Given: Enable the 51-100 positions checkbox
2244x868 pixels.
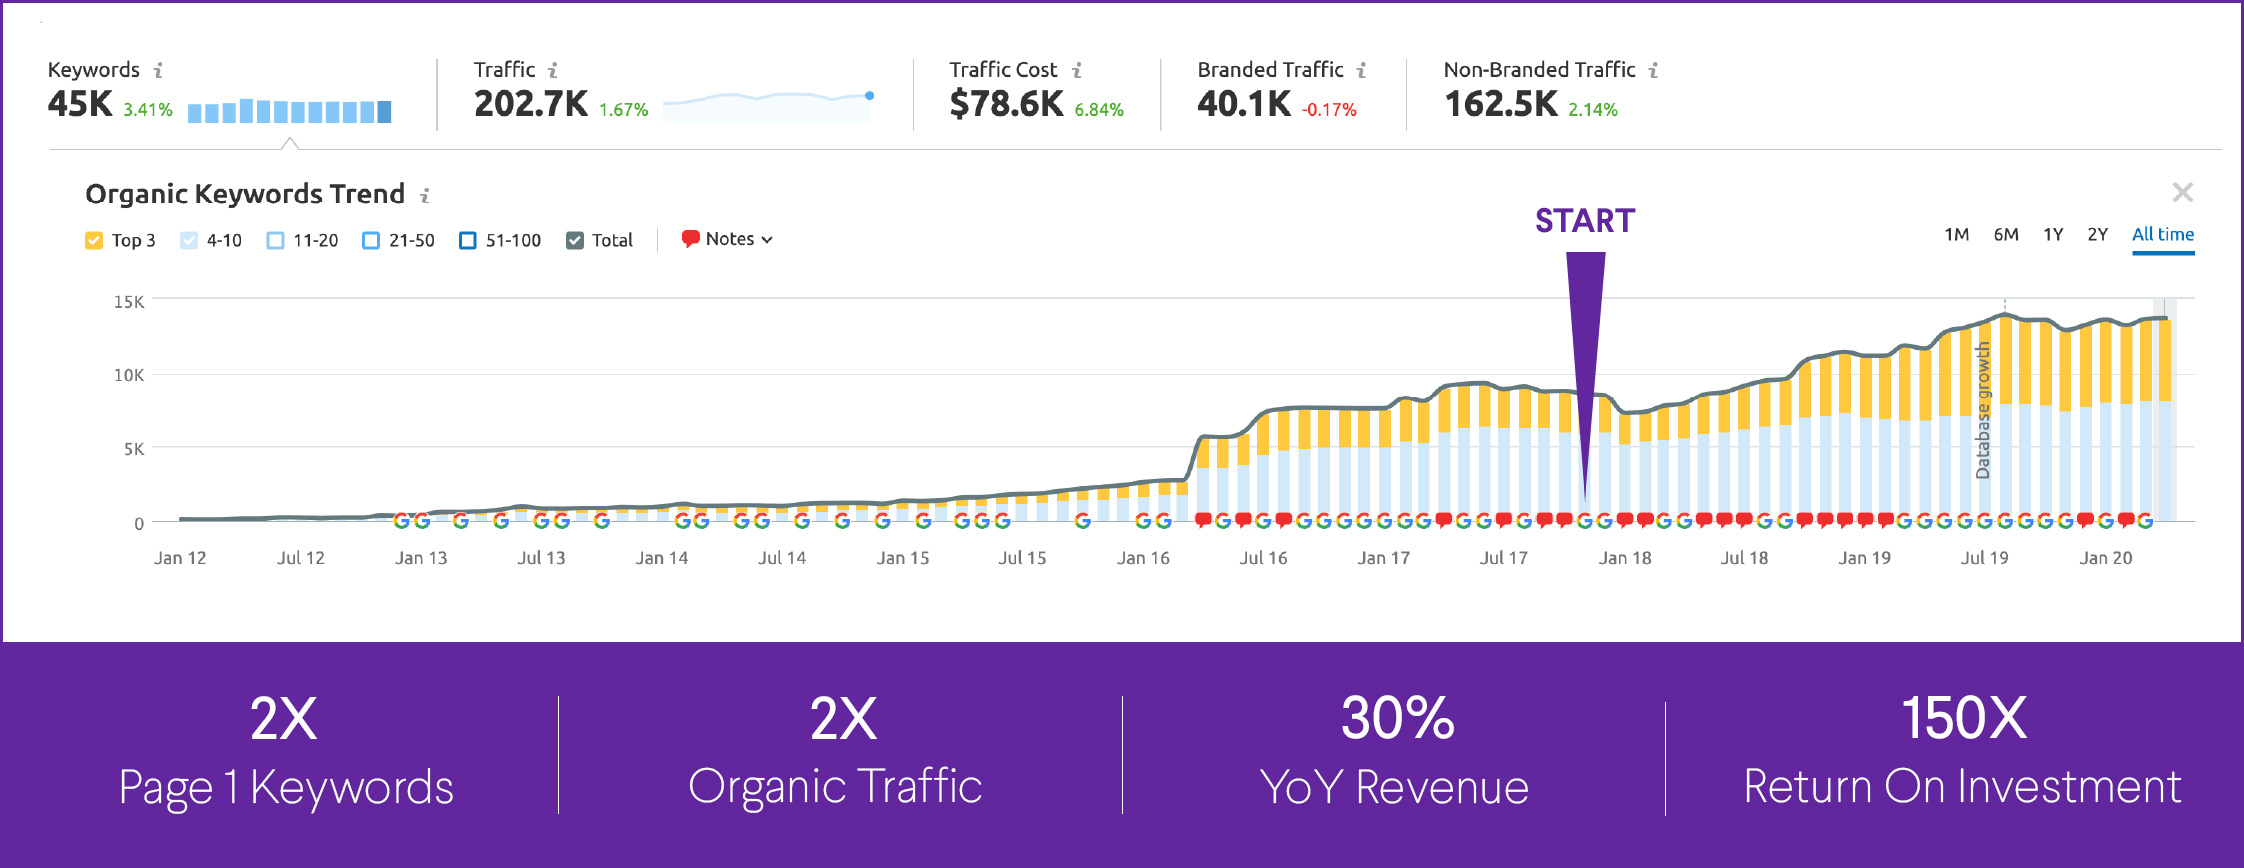Looking at the screenshot, I should pyautogui.click(x=467, y=240).
